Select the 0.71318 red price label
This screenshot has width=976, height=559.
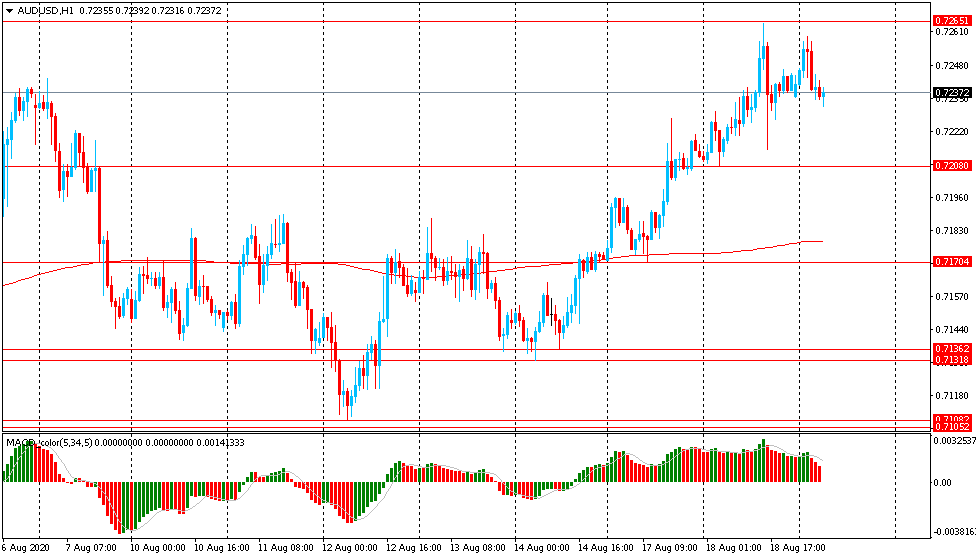(x=952, y=360)
